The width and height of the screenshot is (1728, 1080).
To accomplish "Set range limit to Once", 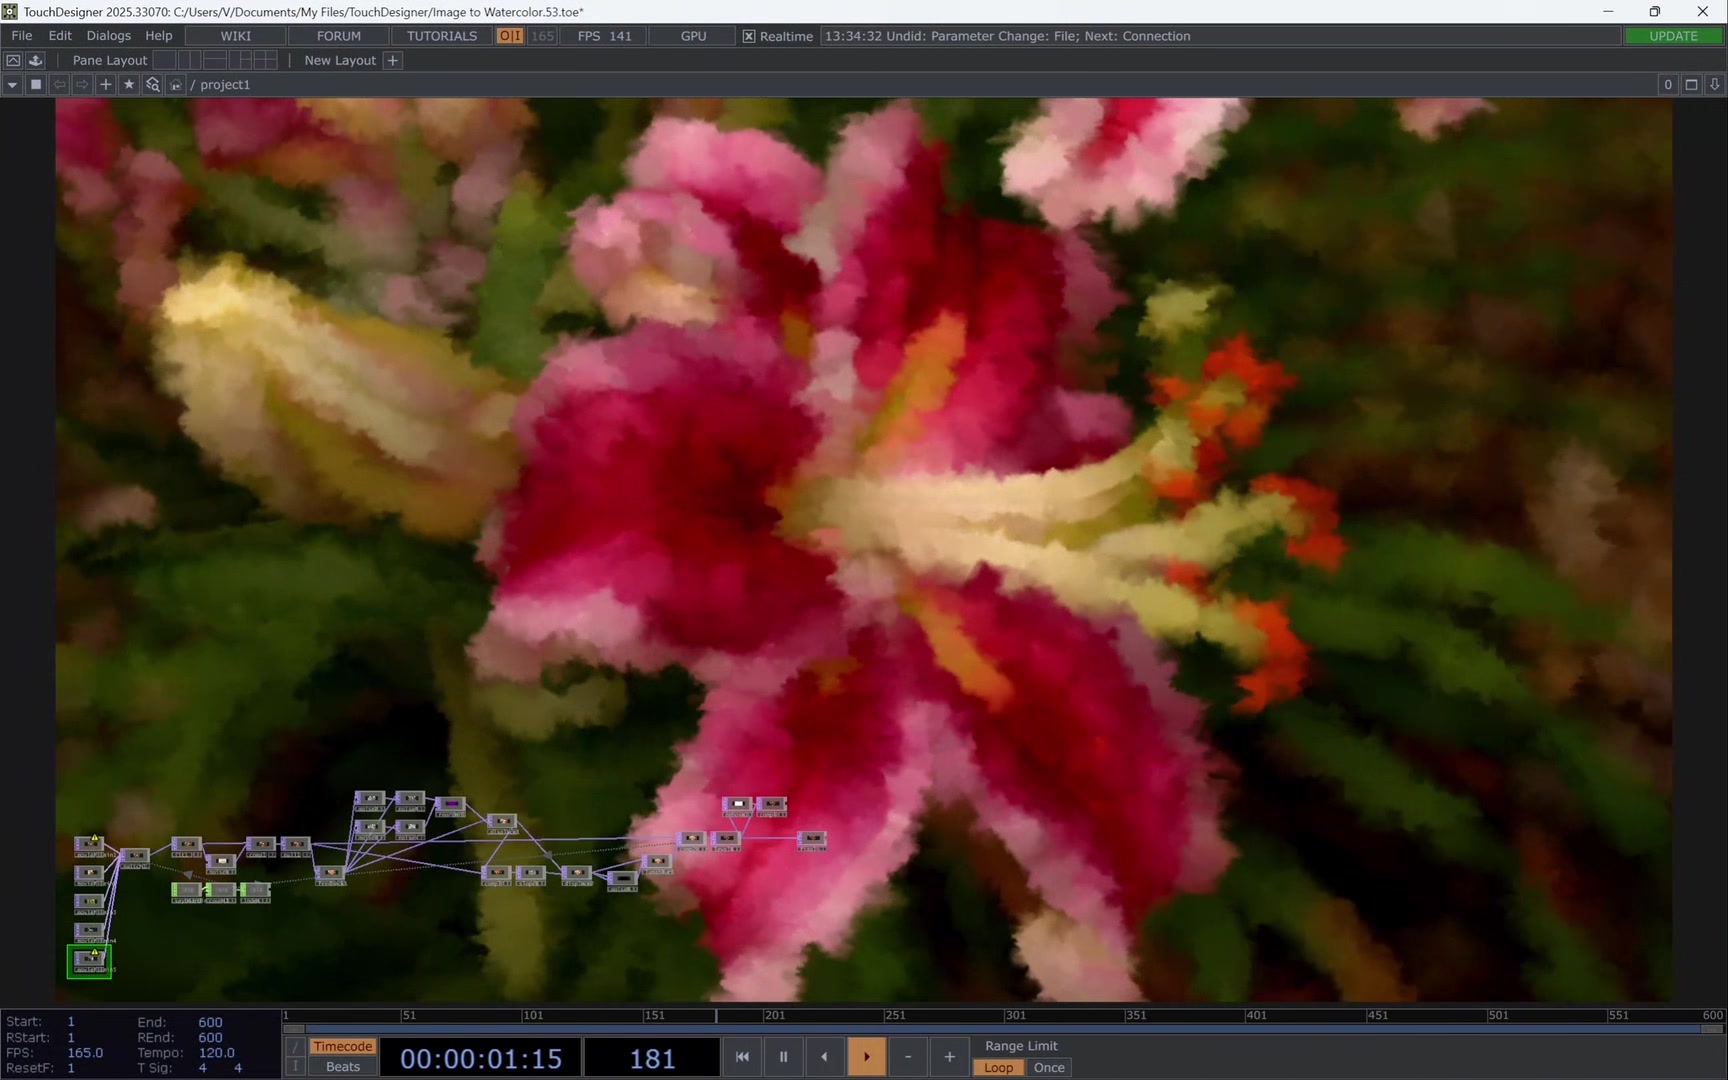I will [1049, 1068].
